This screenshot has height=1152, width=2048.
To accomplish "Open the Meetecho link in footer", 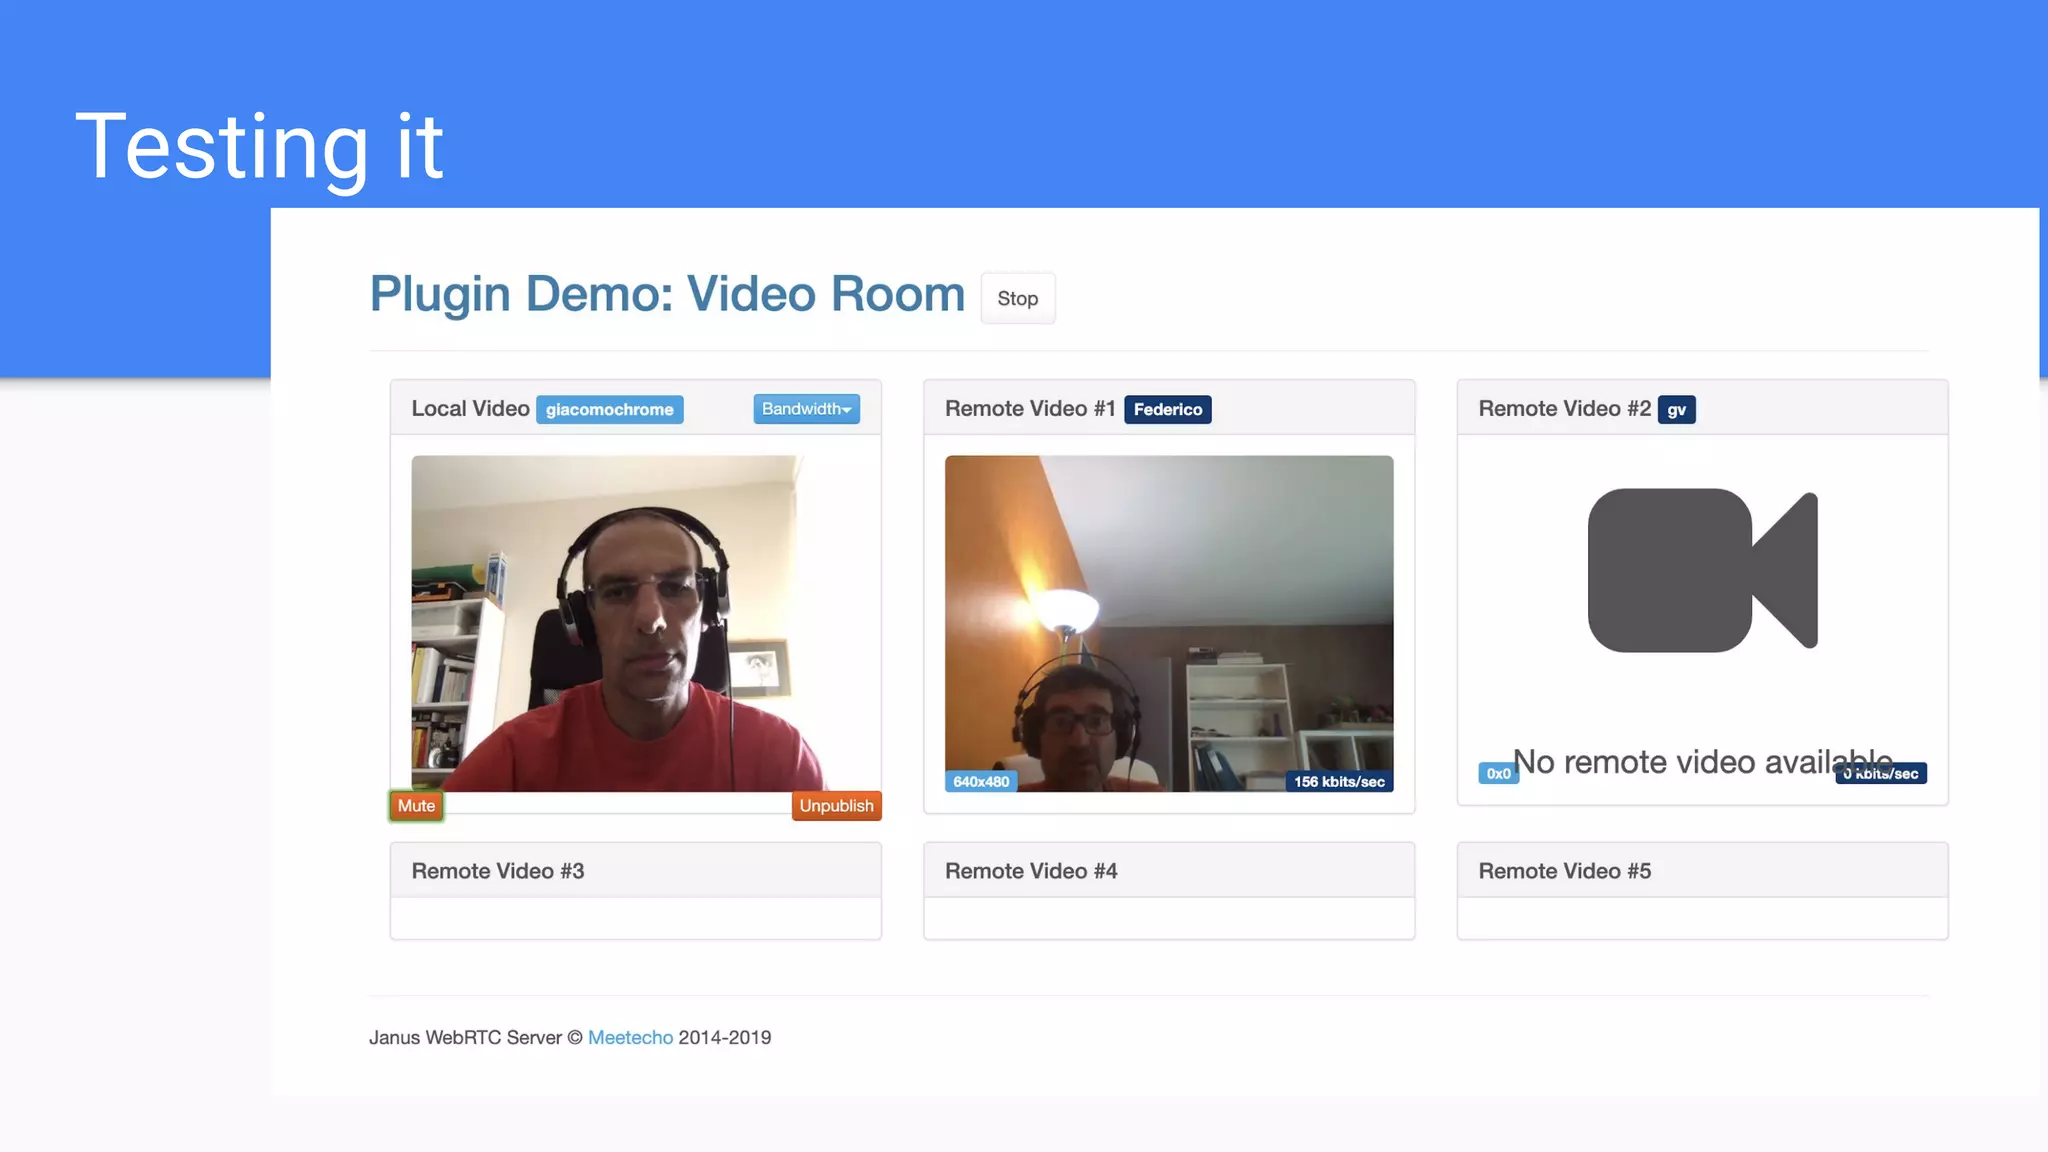I will pos(630,1038).
